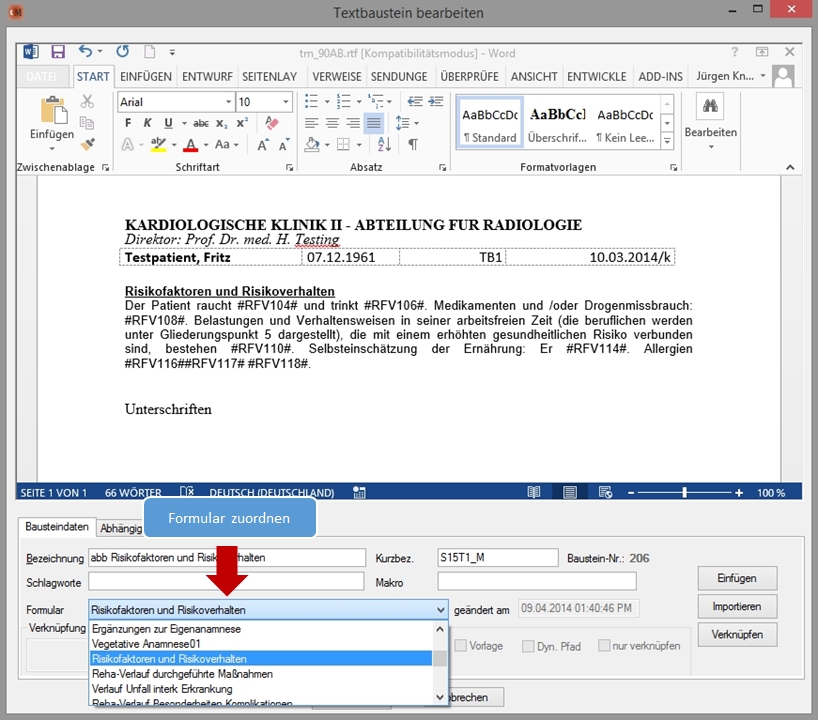Open line spacing dropdown
818x720 pixels.
coord(416,123)
